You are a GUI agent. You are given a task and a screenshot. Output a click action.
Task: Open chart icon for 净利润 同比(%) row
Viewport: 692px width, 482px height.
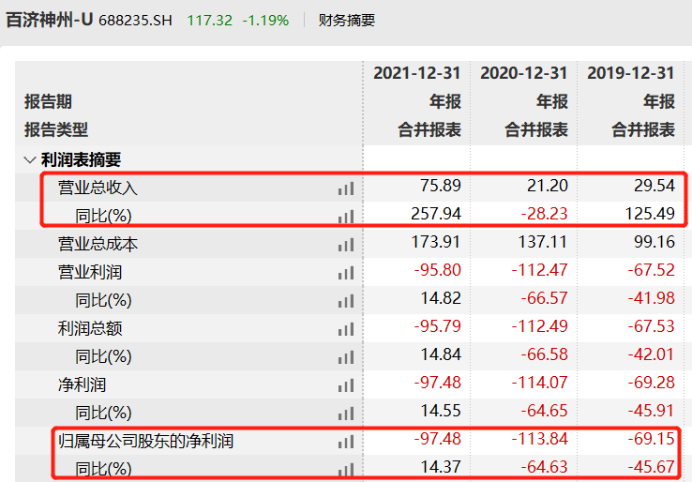[346, 414]
